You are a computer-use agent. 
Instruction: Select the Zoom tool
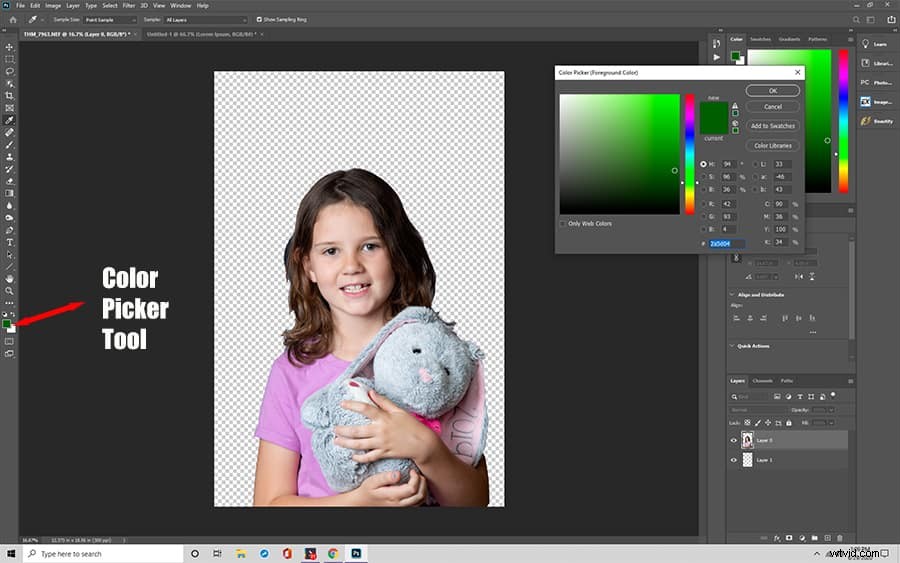click(x=9, y=290)
